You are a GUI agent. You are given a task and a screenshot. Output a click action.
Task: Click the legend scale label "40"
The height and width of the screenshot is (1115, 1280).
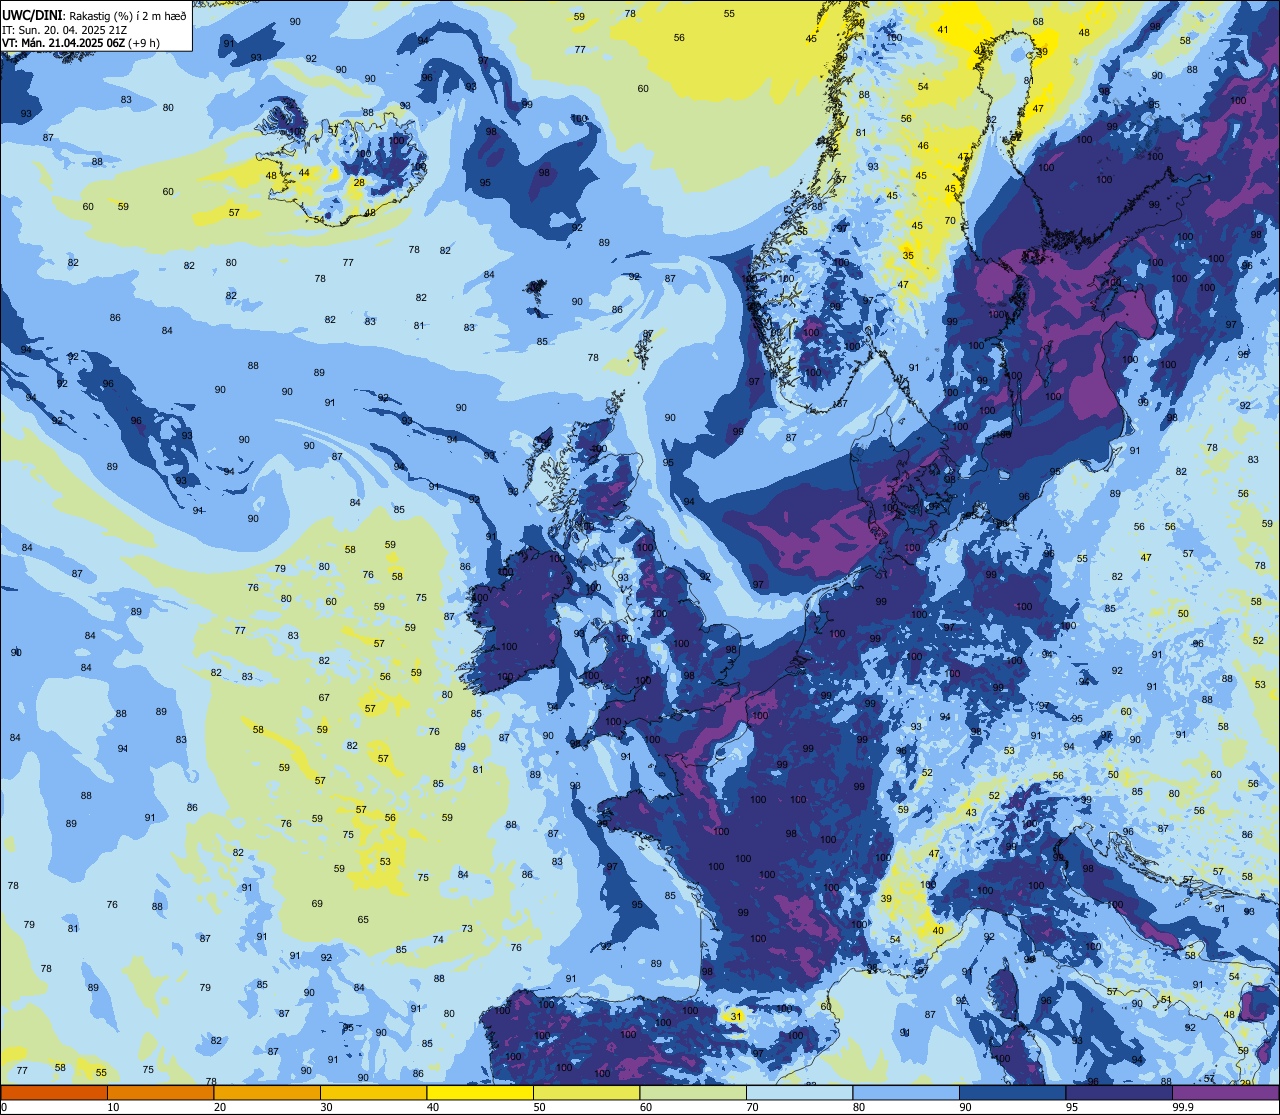pyautogui.click(x=433, y=1107)
